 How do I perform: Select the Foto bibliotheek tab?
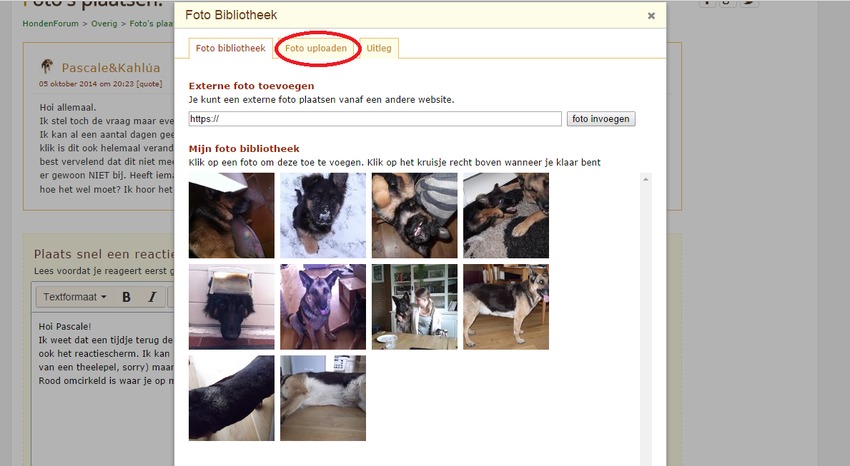pos(230,48)
